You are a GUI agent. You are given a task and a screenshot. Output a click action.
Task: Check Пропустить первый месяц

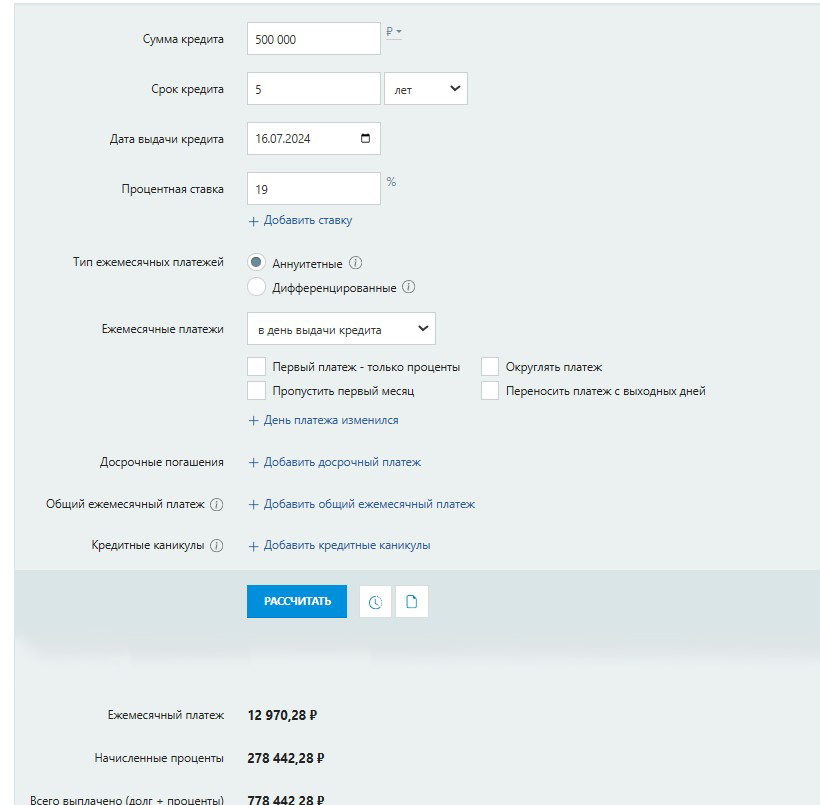[x=256, y=391]
